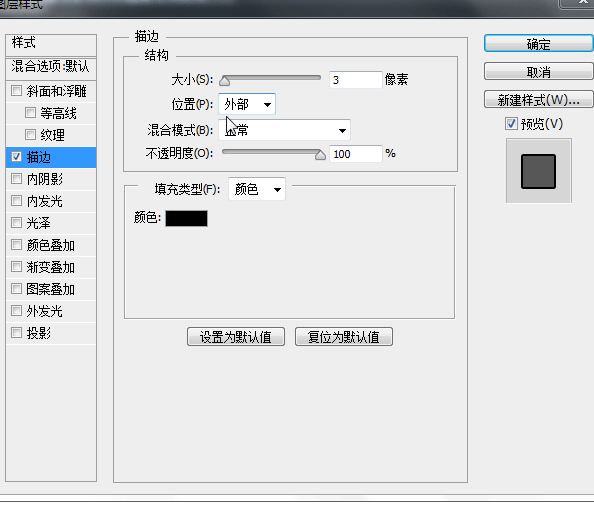Enable the 内阴影 checkbox
This screenshot has width=594, height=516.
click(16, 178)
